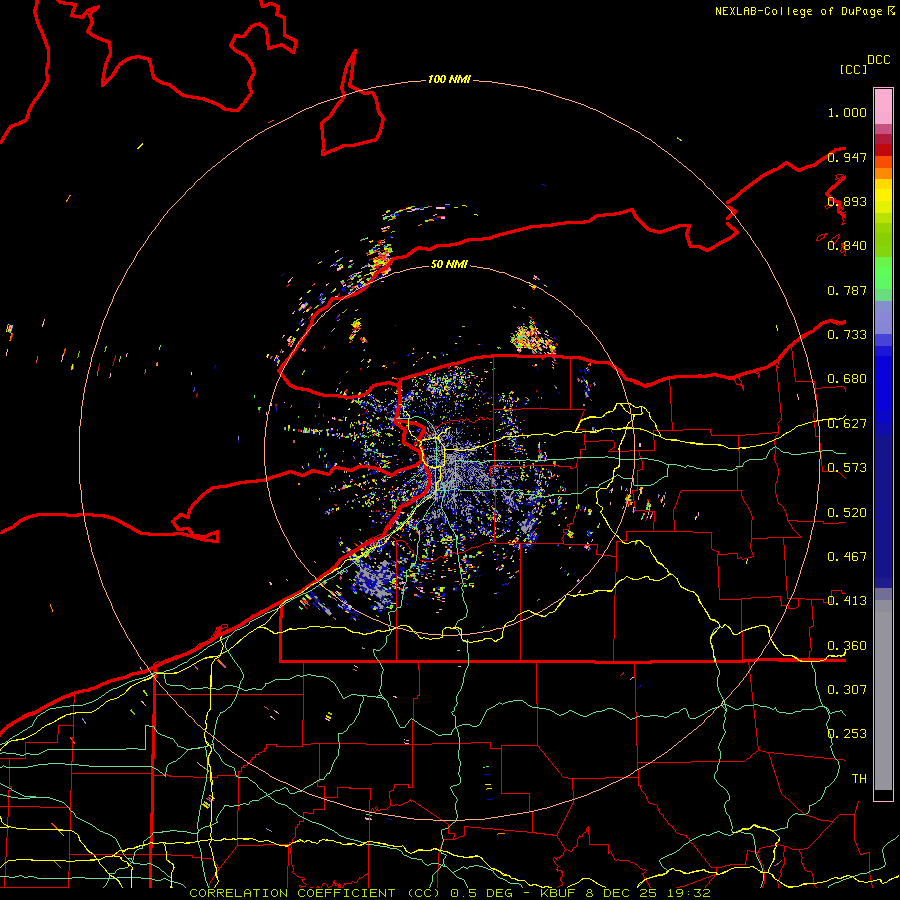Screen dimensions: 900x900
Task: Click the TH threshold label on the legend
Action: point(859,779)
